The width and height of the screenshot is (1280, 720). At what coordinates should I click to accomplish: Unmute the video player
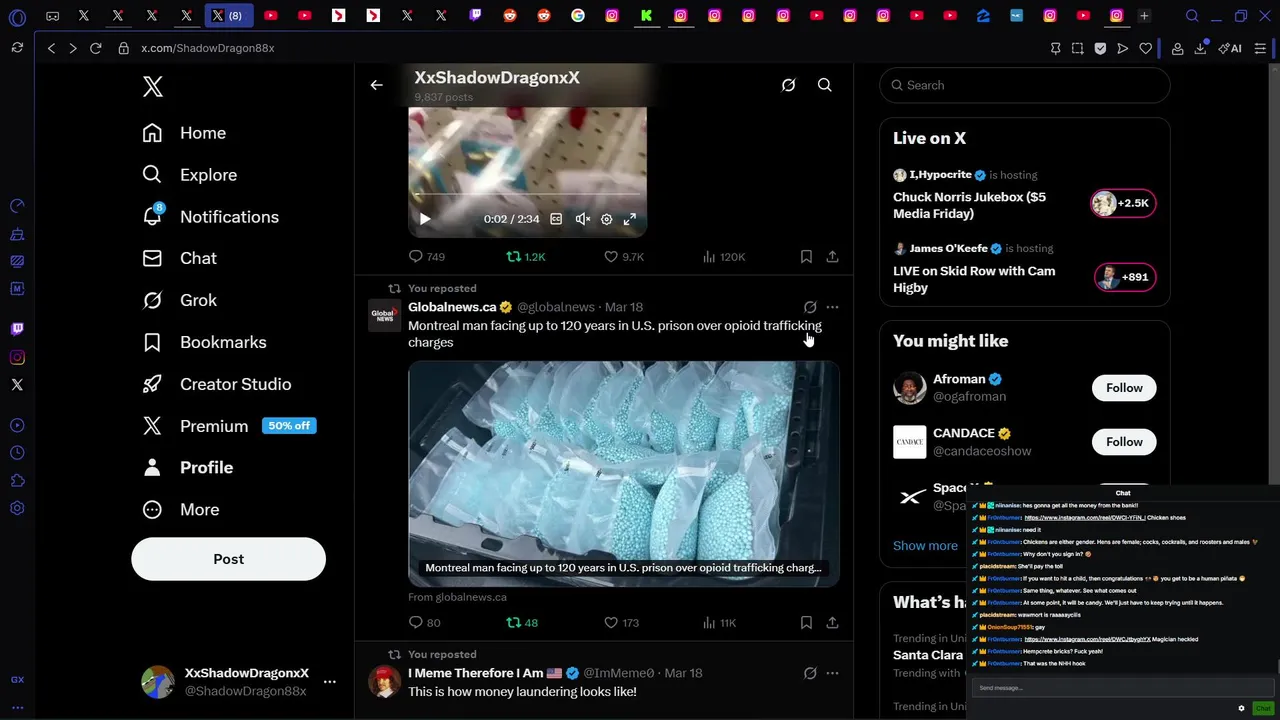click(x=583, y=219)
